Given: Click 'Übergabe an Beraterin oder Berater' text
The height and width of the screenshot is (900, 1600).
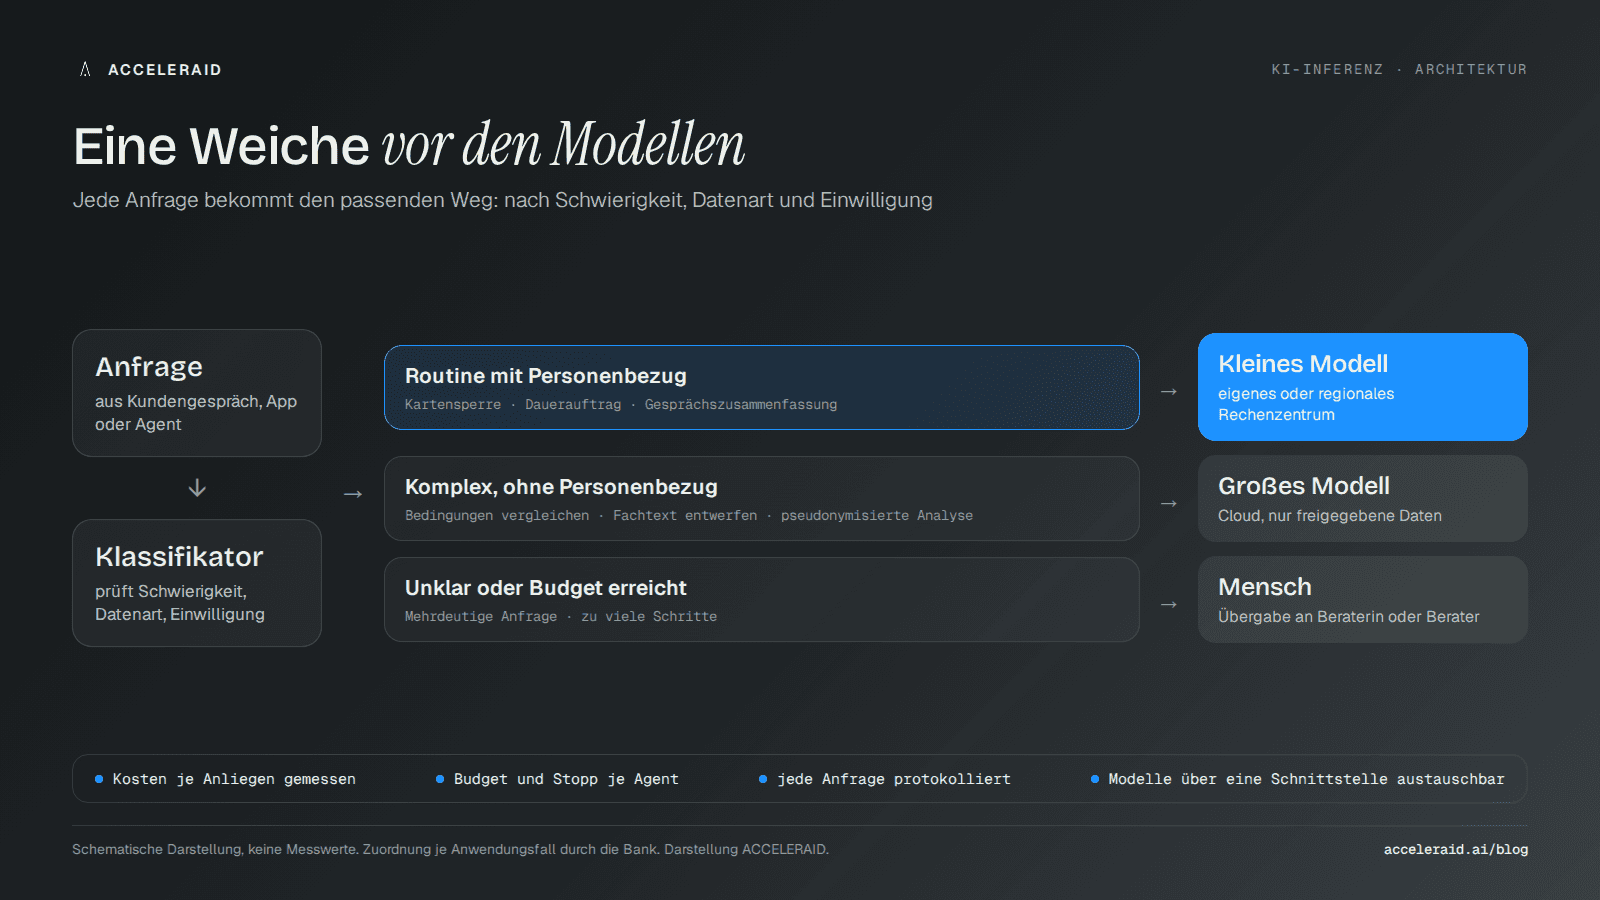Looking at the screenshot, I should point(1349,617).
